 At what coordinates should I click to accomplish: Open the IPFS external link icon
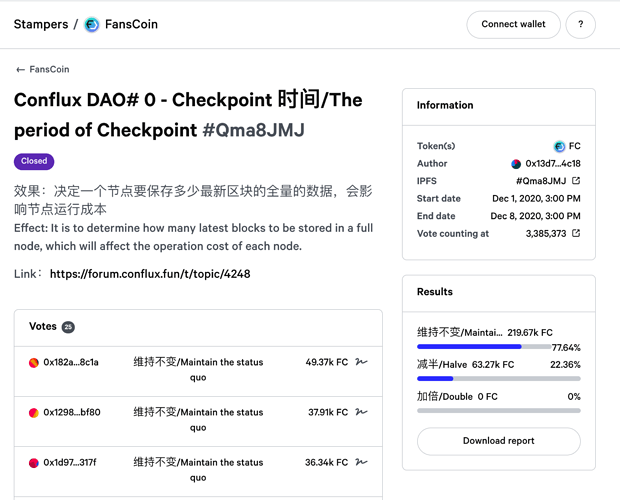click(x=576, y=181)
